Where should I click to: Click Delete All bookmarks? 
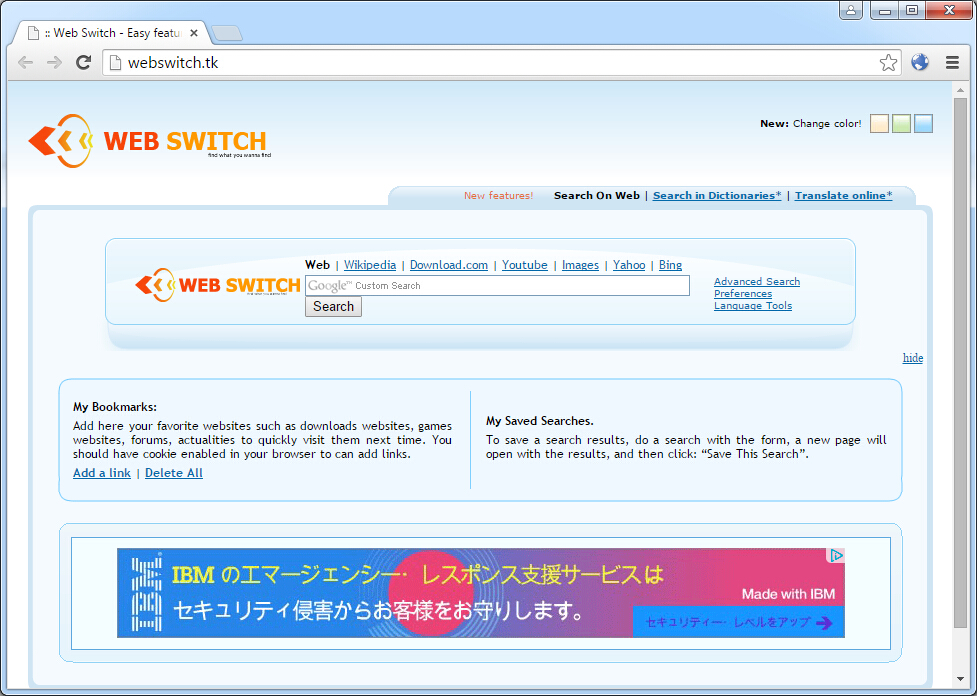tap(174, 473)
